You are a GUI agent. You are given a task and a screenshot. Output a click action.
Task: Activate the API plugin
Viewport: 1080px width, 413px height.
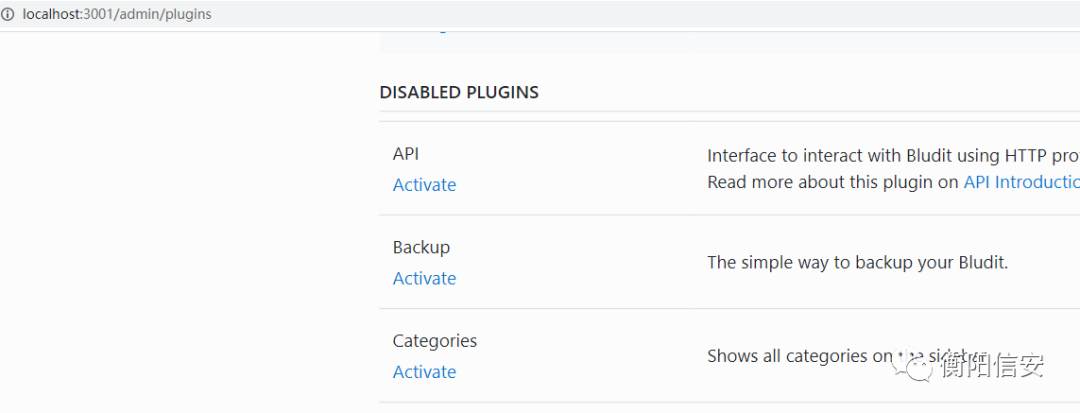pos(424,184)
